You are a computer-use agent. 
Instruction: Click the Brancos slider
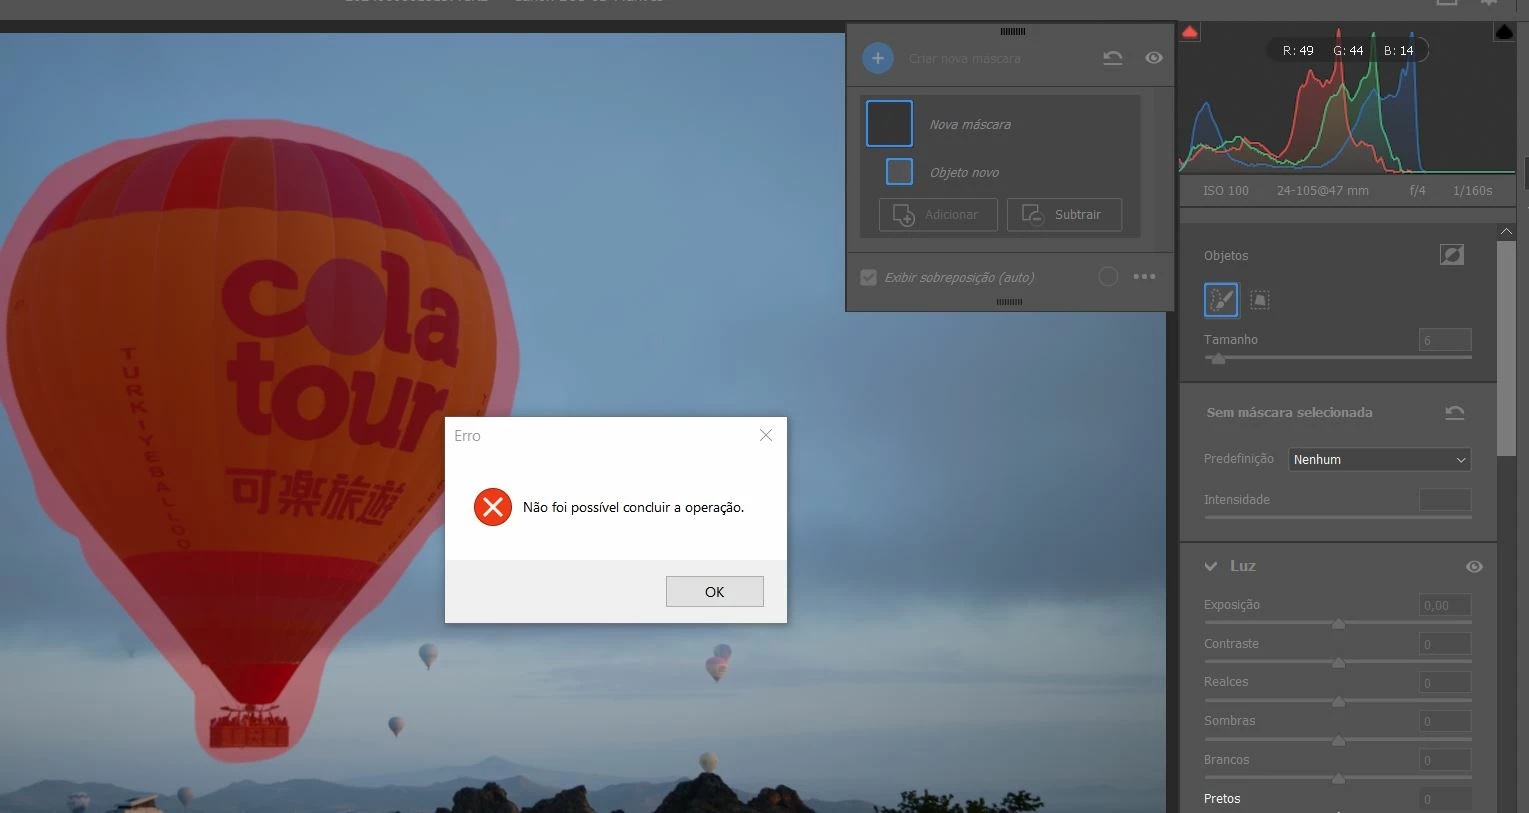point(1338,778)
